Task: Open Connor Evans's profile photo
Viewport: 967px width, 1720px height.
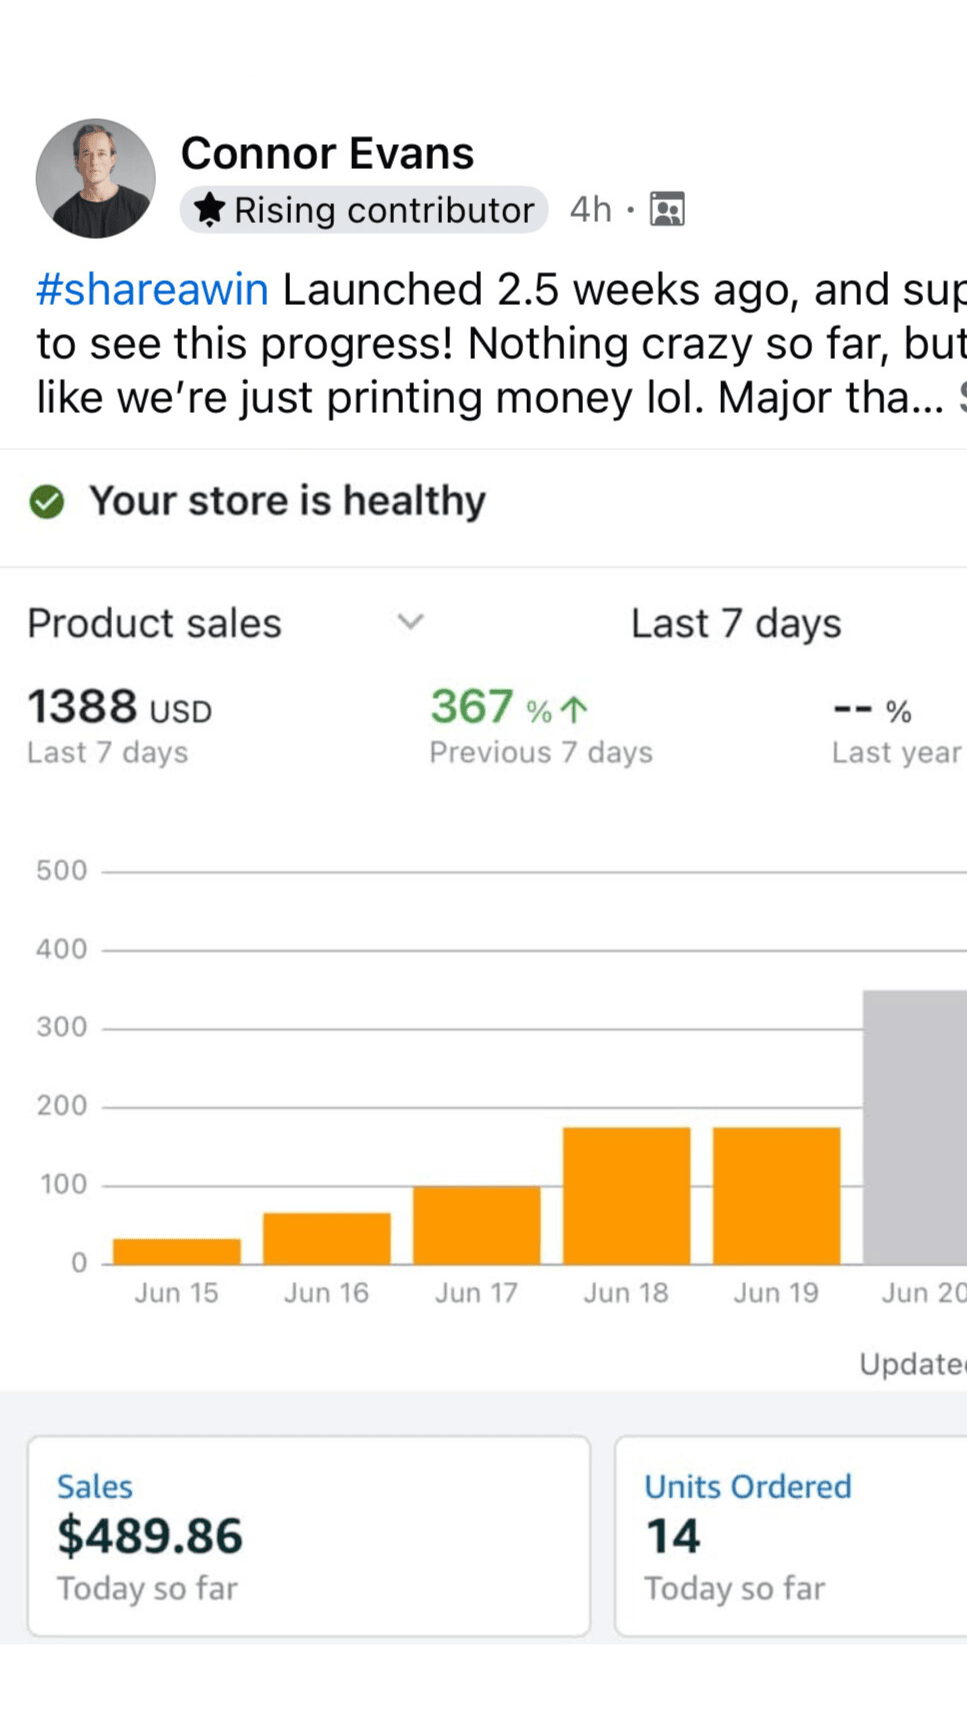Action: (96, 179)
